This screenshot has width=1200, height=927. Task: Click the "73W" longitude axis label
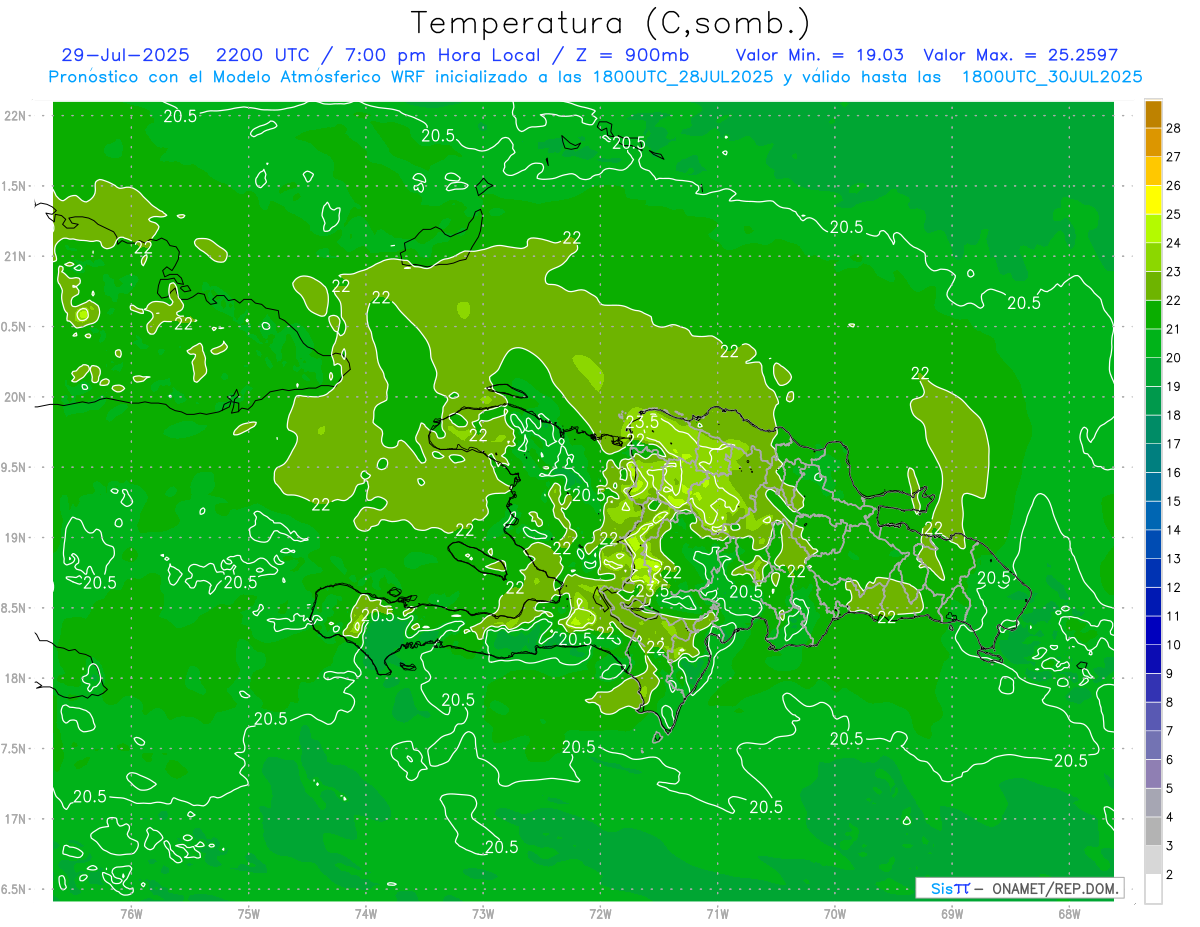[x=483, y=914]
